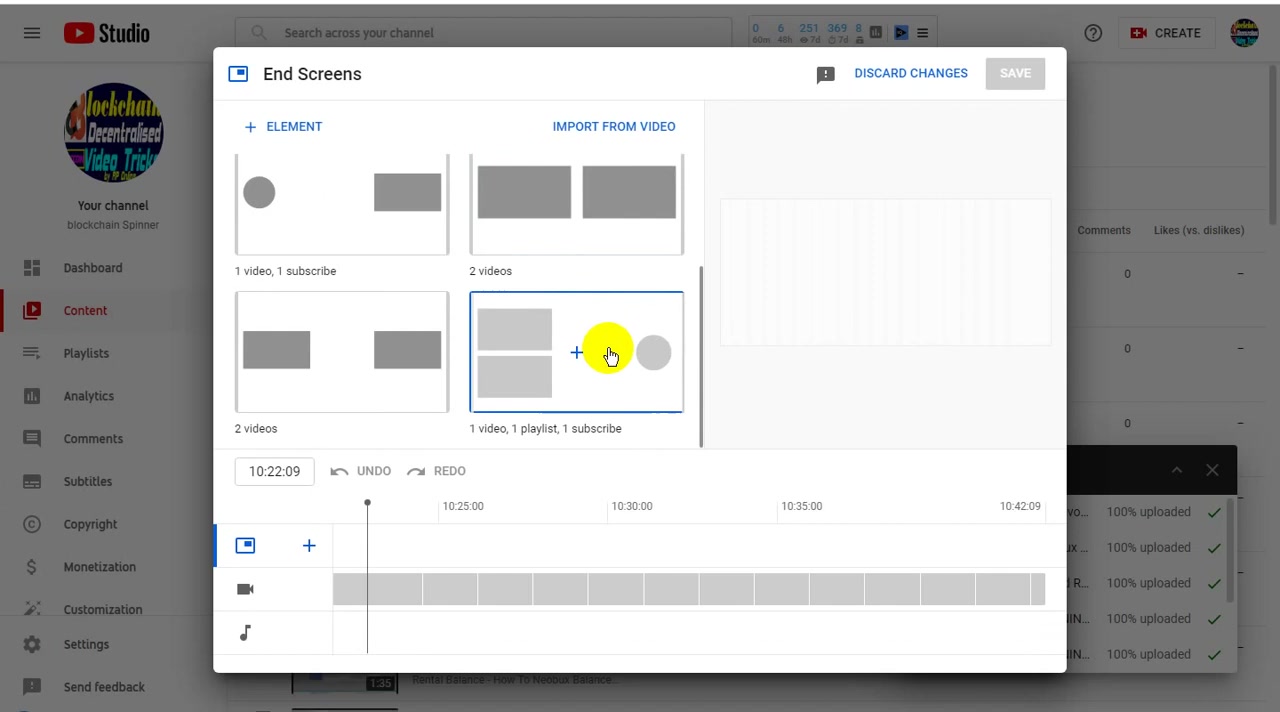Click the Discard Changes button
The width and height of the screenshot is (1280, 712).
911,73
